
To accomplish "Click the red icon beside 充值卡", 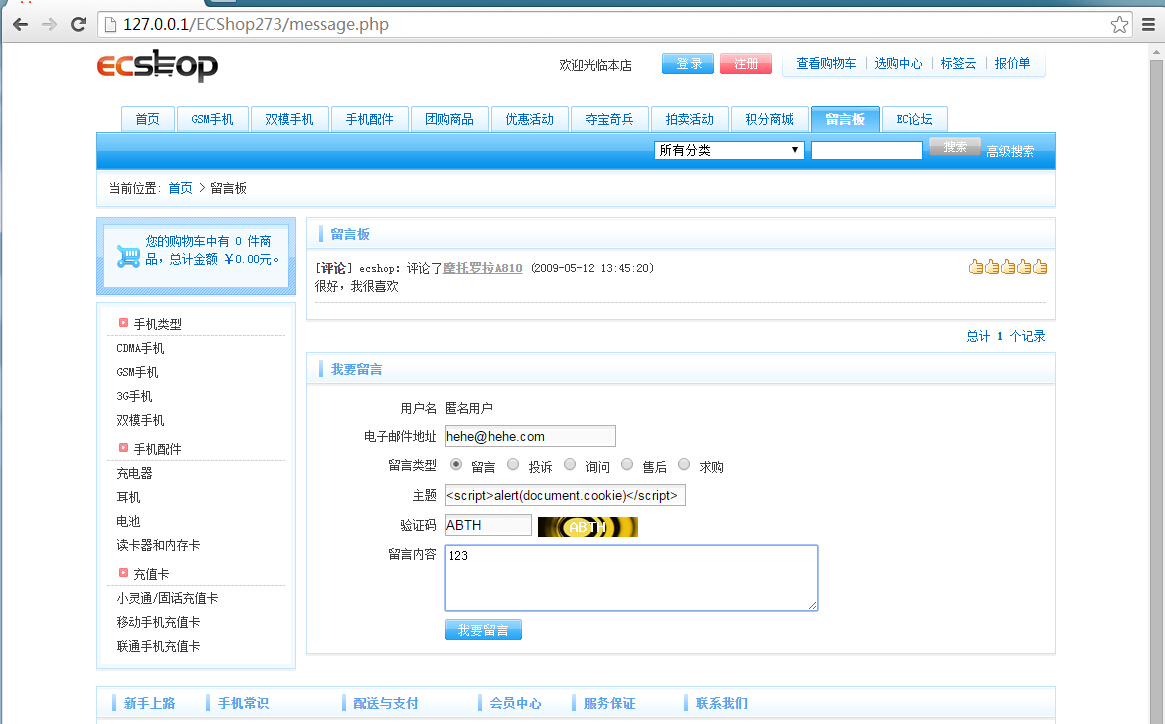I will 123,572.
